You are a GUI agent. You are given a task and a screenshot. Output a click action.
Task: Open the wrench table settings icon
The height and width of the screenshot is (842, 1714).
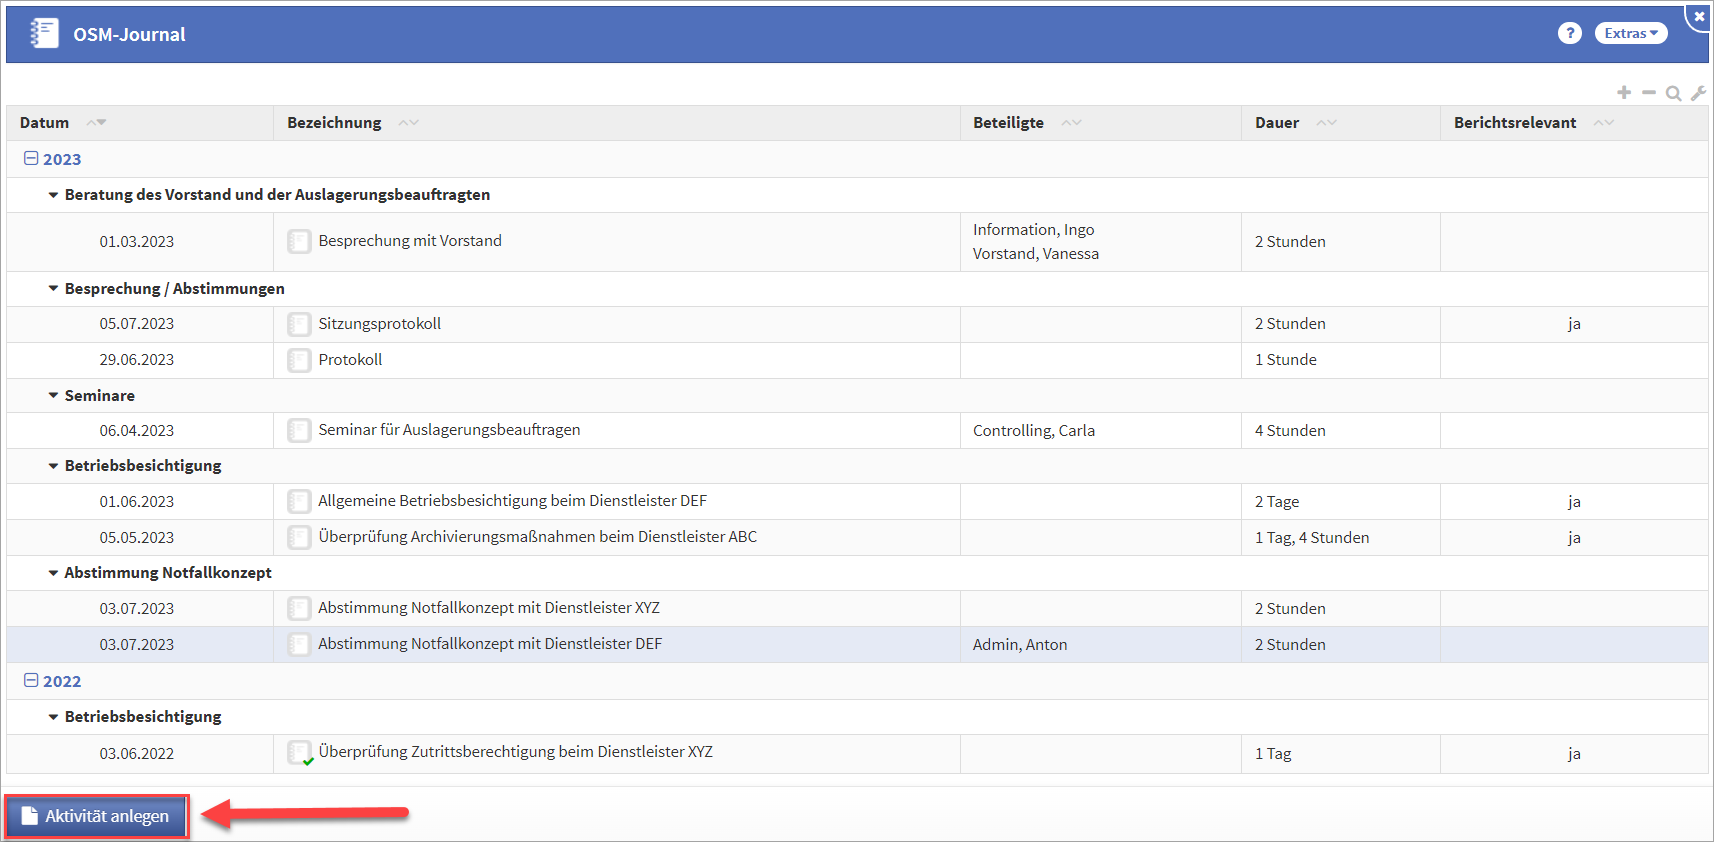tap(1698, 93)
